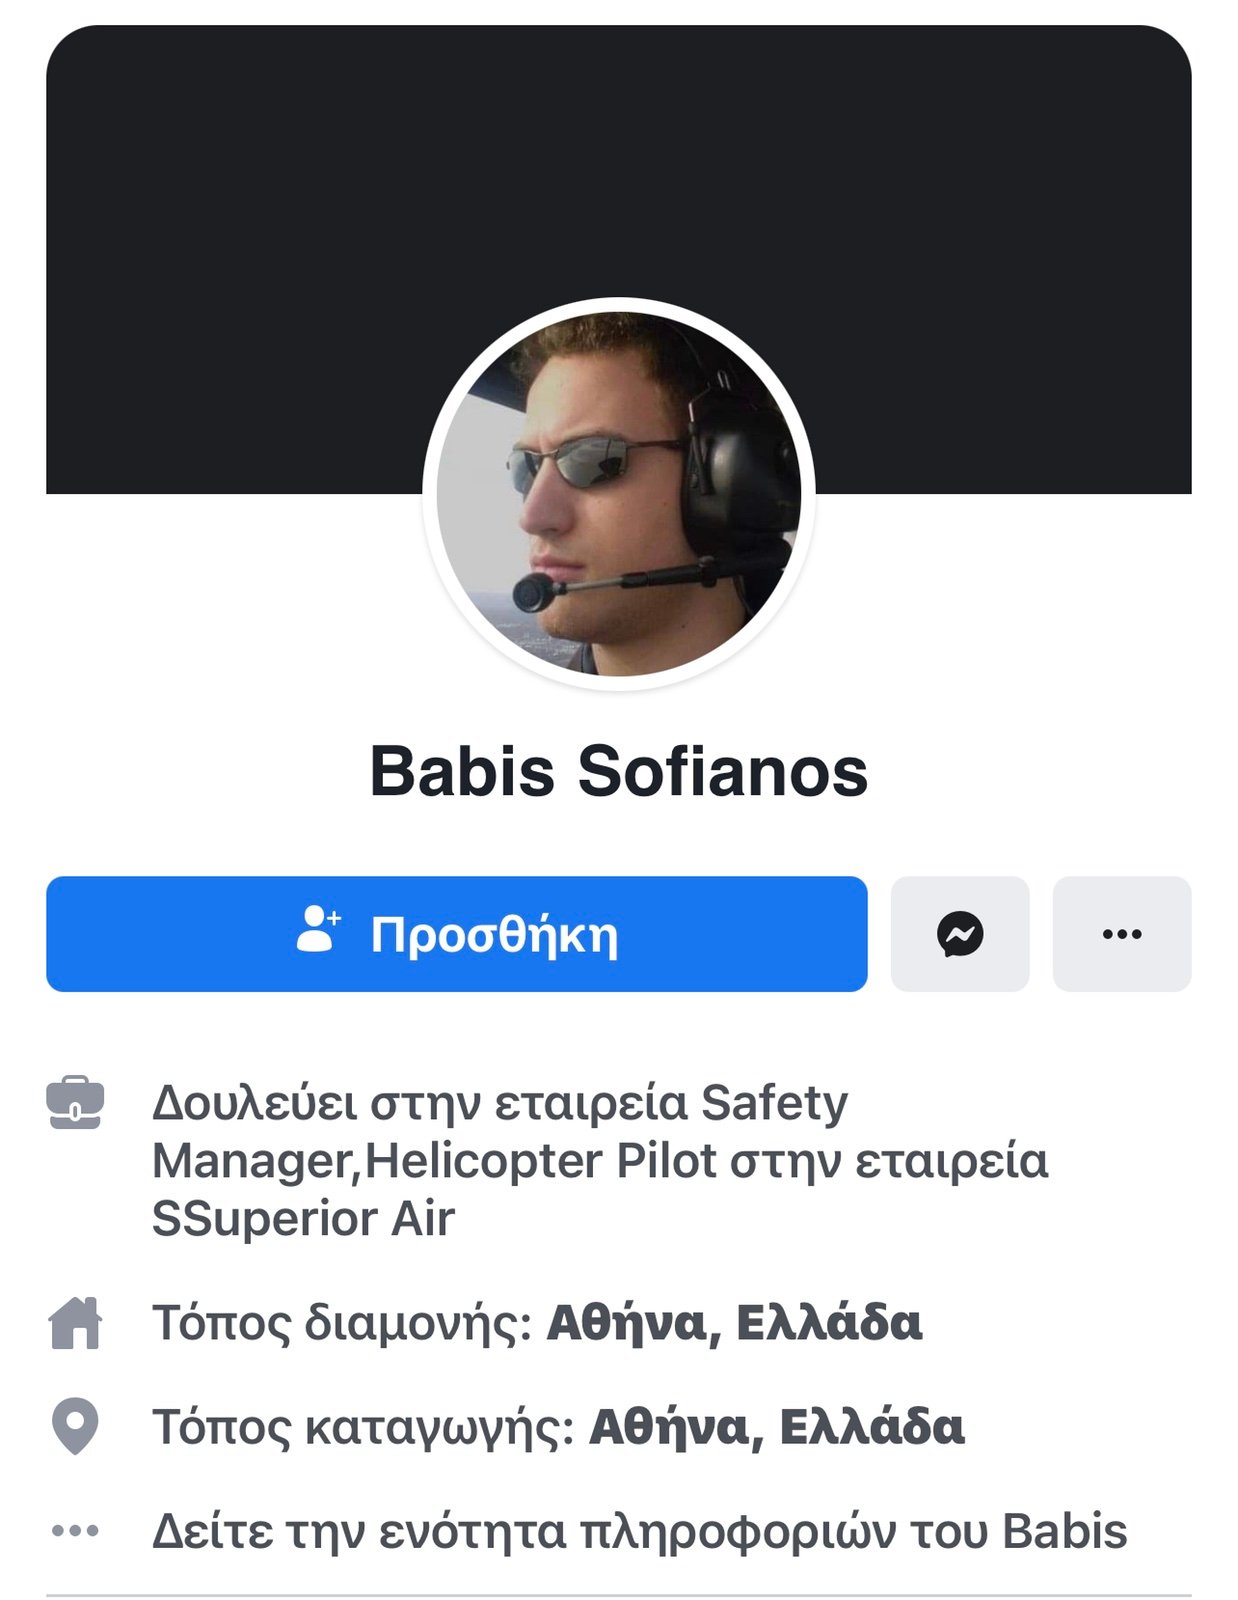The image size is (1238, 1600).
Task: Click the small ellipsis icon beside Δείτε την ενότητα
Action: (75, 1530)
